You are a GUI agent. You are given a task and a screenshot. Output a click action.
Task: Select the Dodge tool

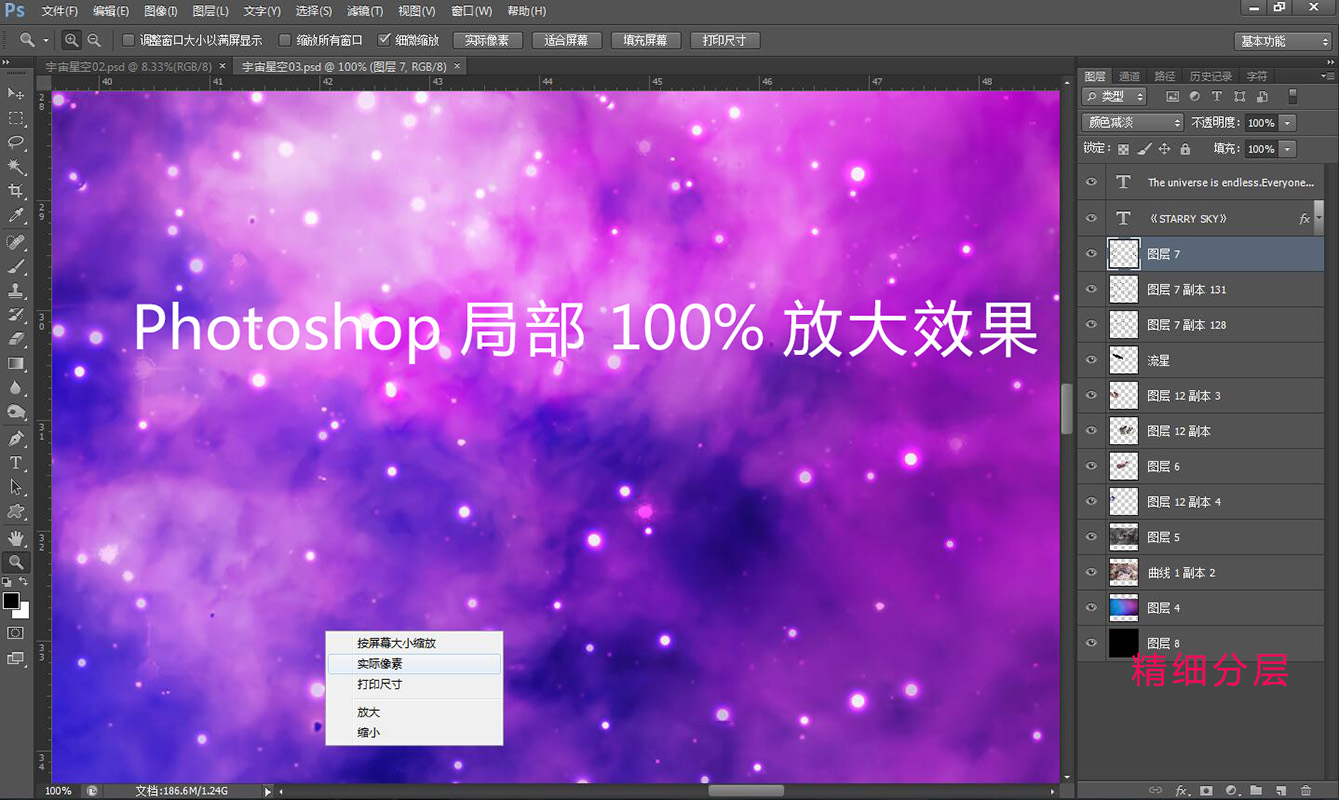(16, 411)
